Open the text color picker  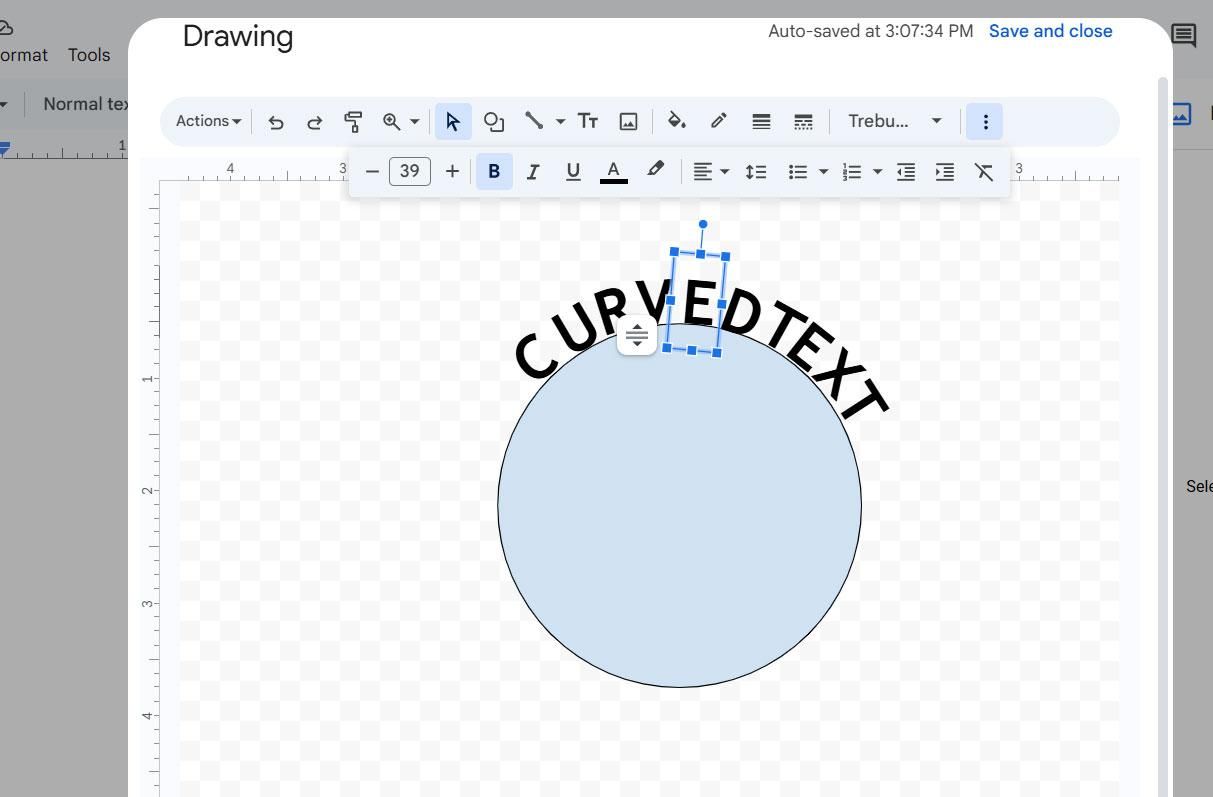coord(613,171)
